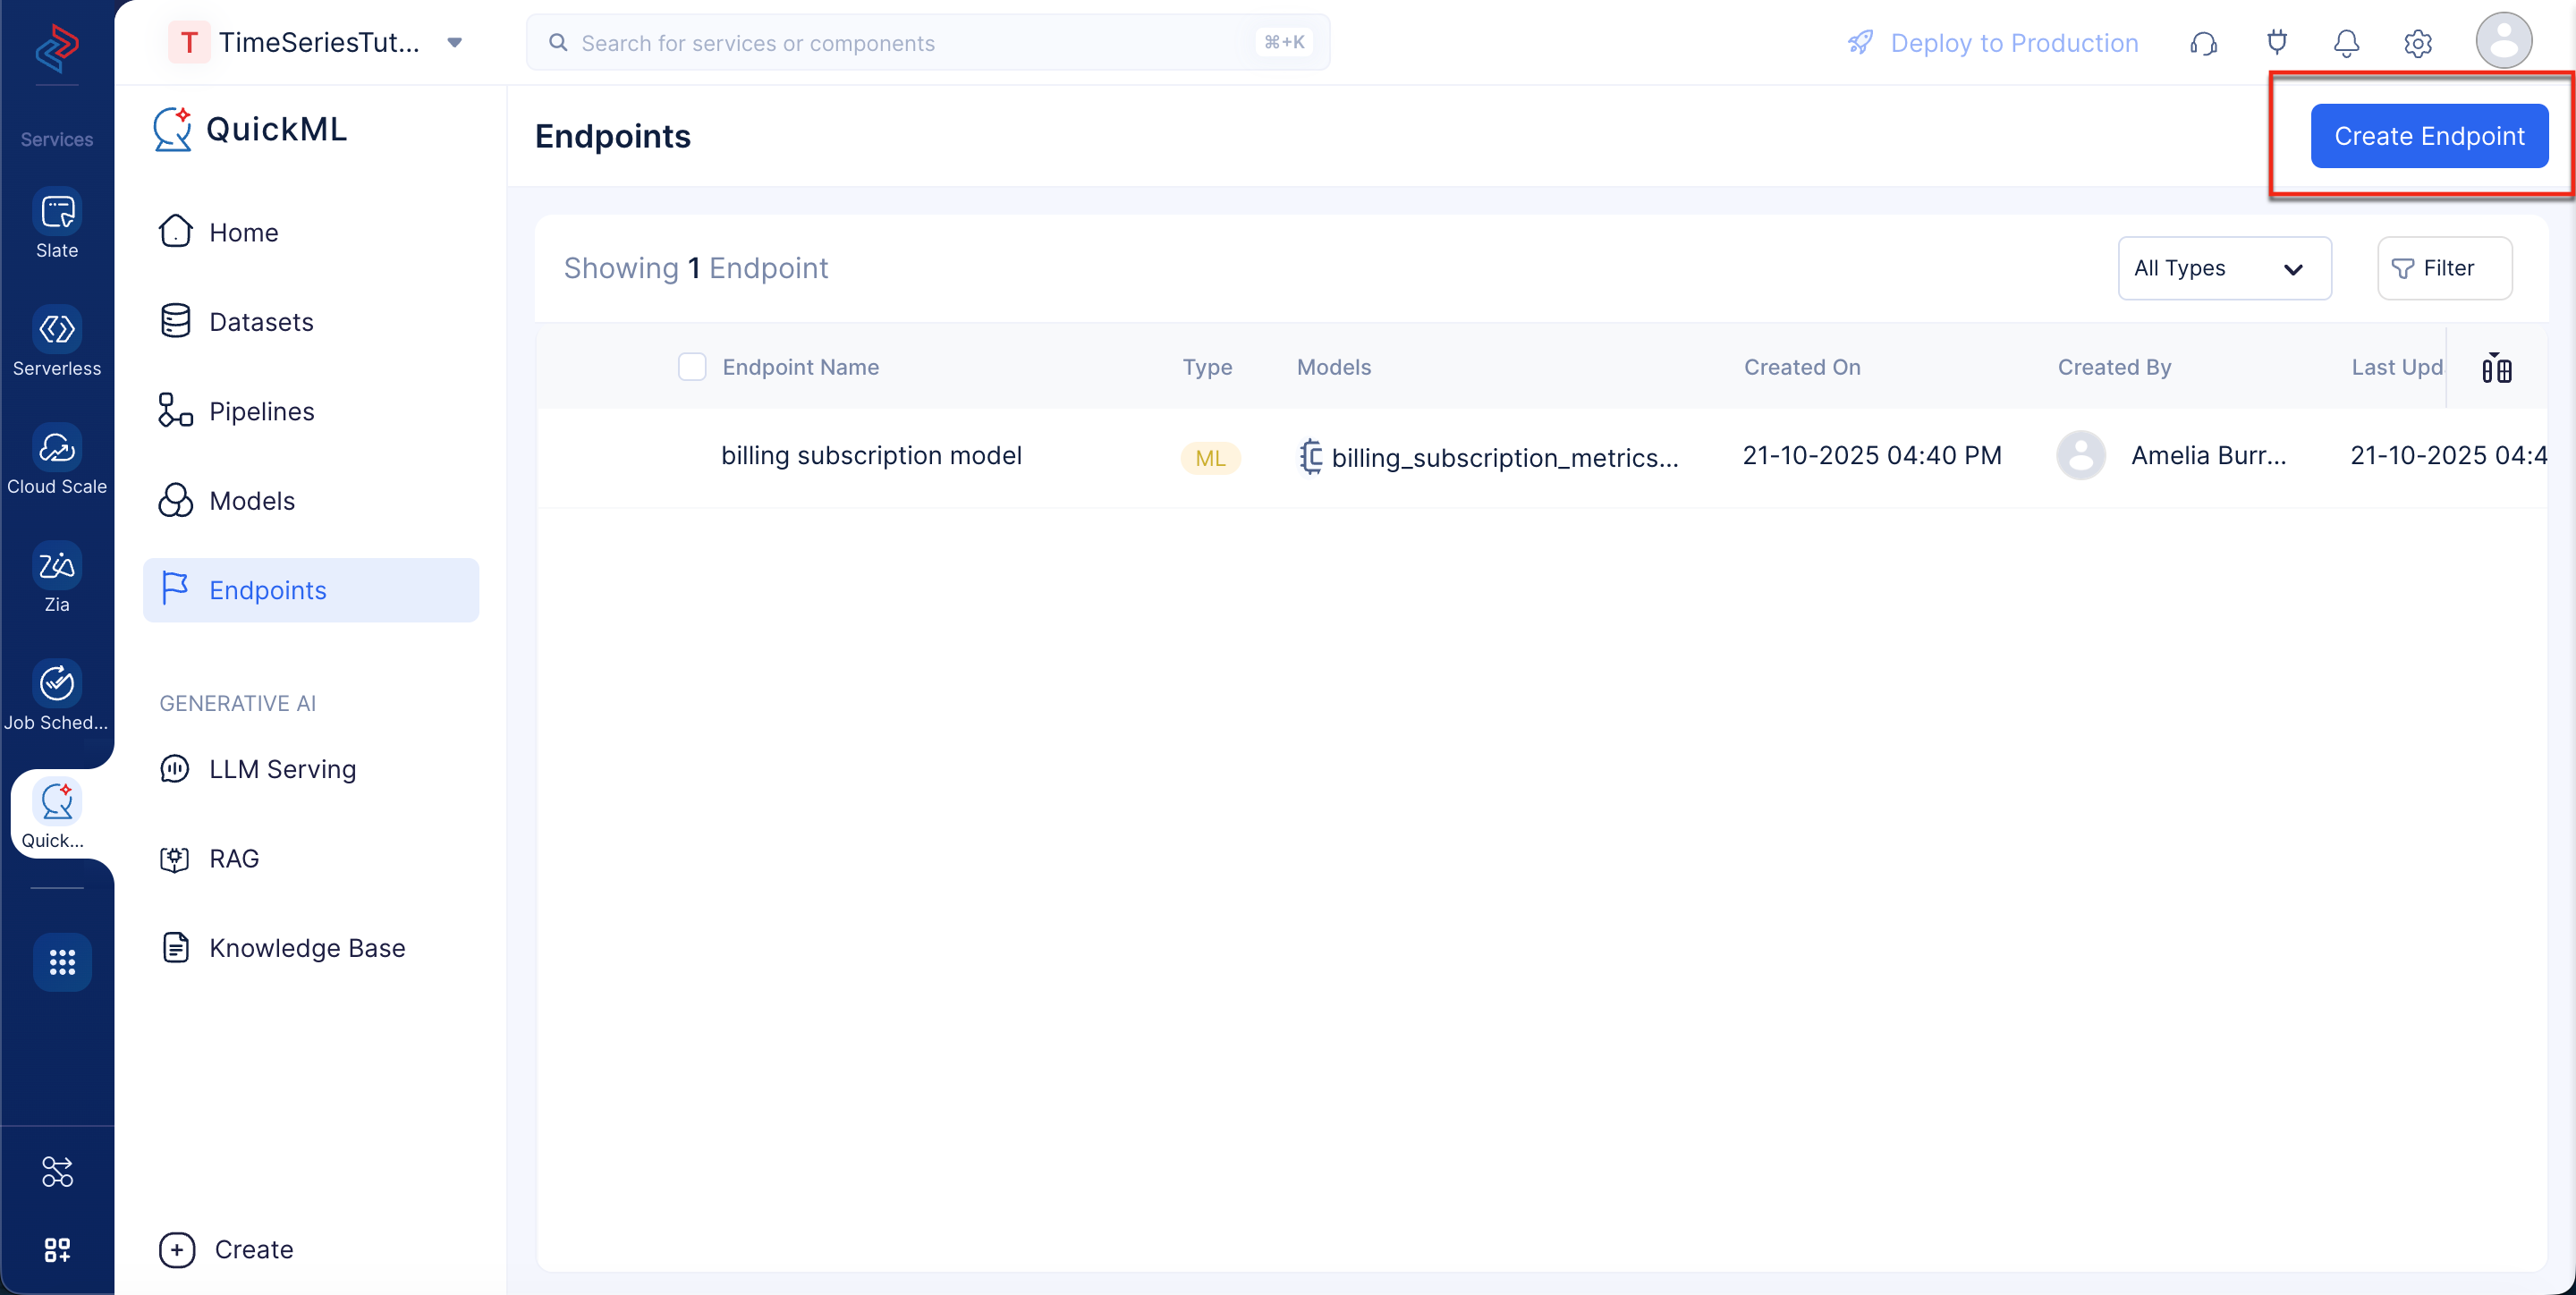2576x1295 pixels.
Task: Open the notifications bell
Action: (x=2346, y=43)
